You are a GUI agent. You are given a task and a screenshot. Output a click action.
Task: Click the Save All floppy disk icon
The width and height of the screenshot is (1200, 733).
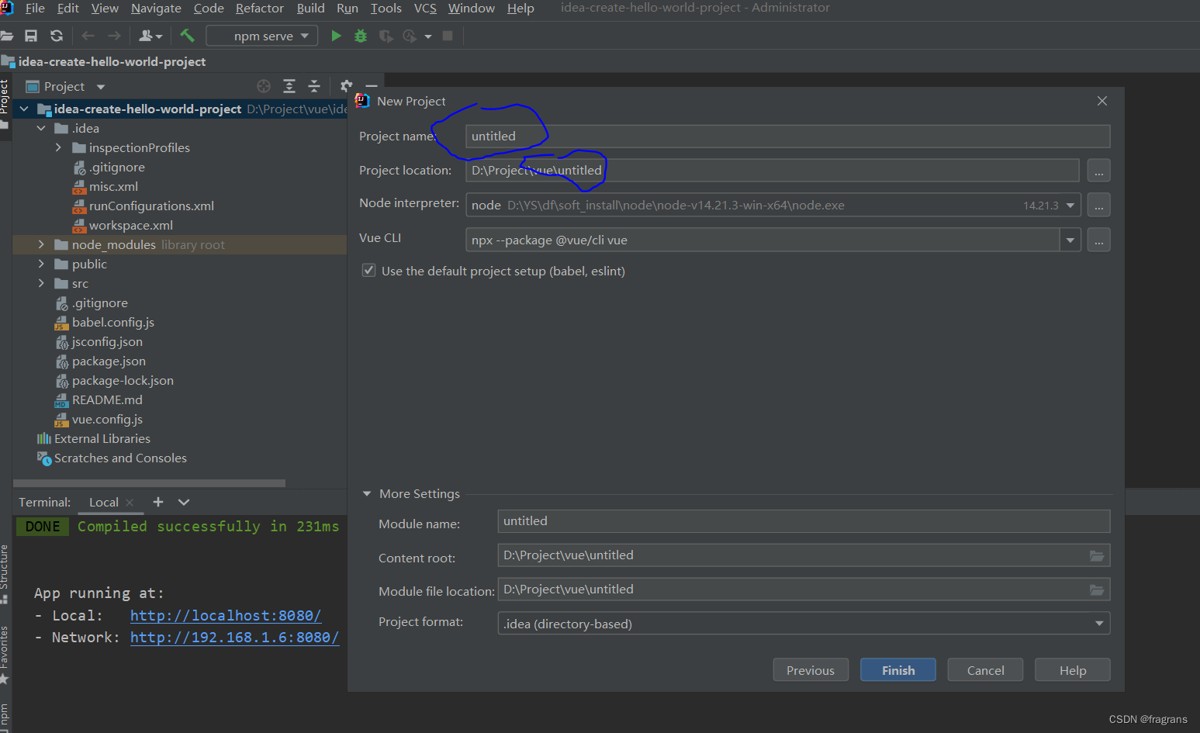31,36
